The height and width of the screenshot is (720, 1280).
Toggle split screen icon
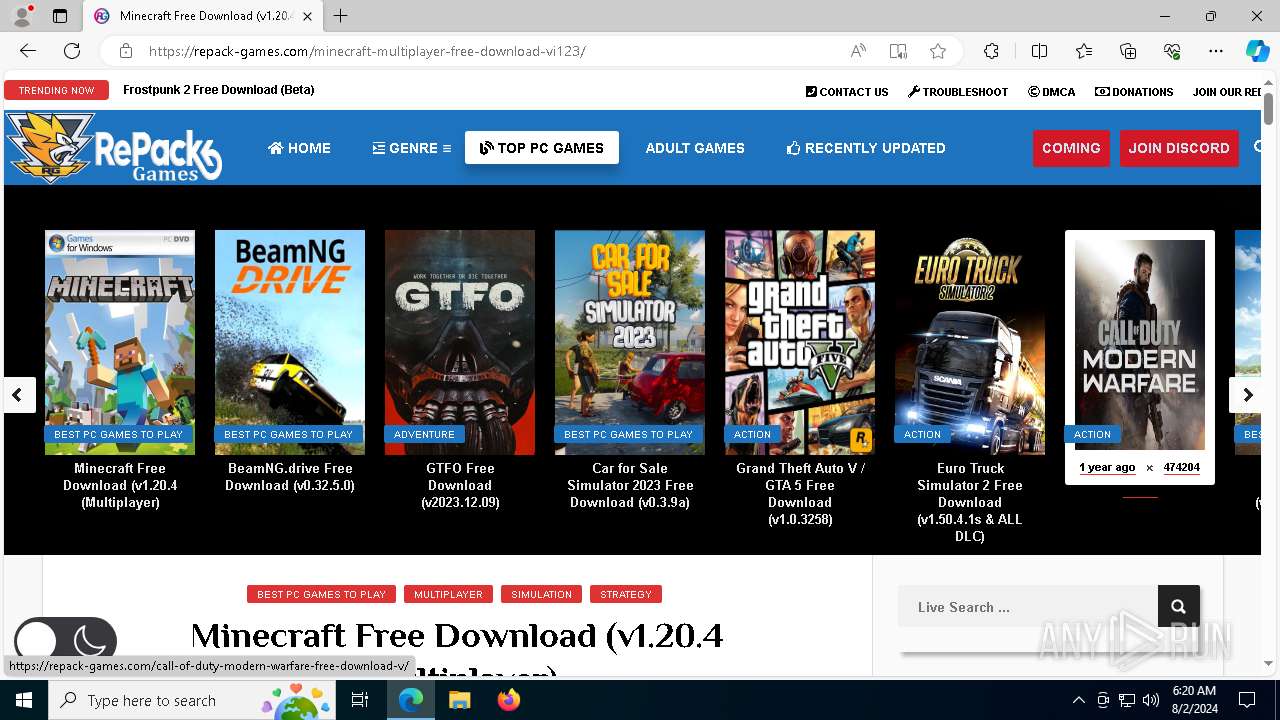click(1039, 51)
